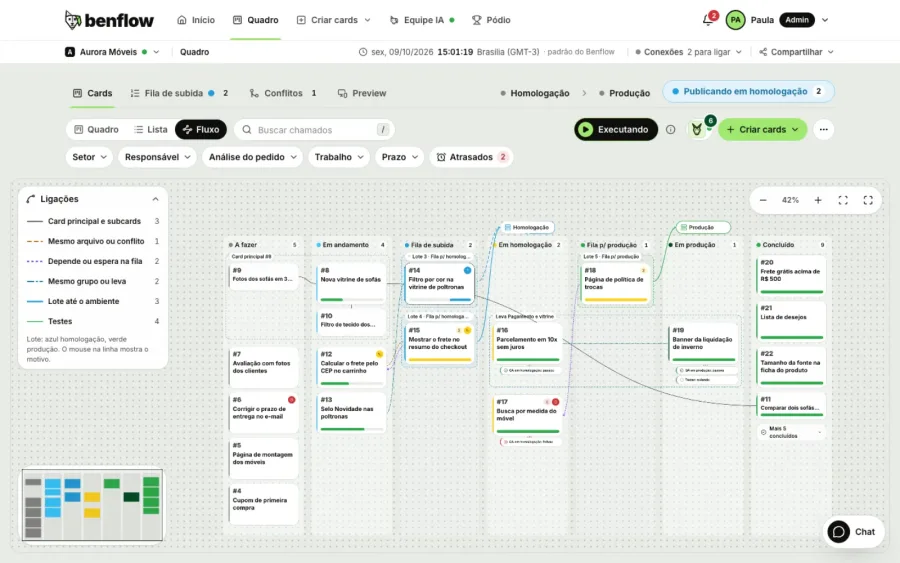900x563 pixels.
Task: Focus the Buscar chamados search field
Action: coord(315,130)
